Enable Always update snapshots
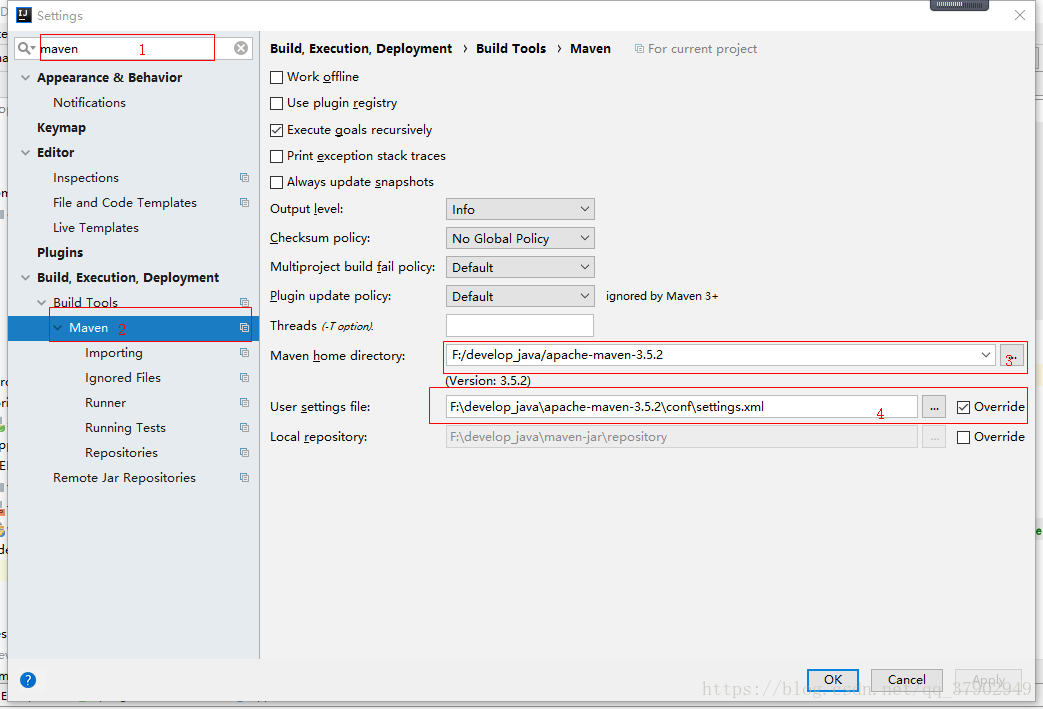 [277, 182]
